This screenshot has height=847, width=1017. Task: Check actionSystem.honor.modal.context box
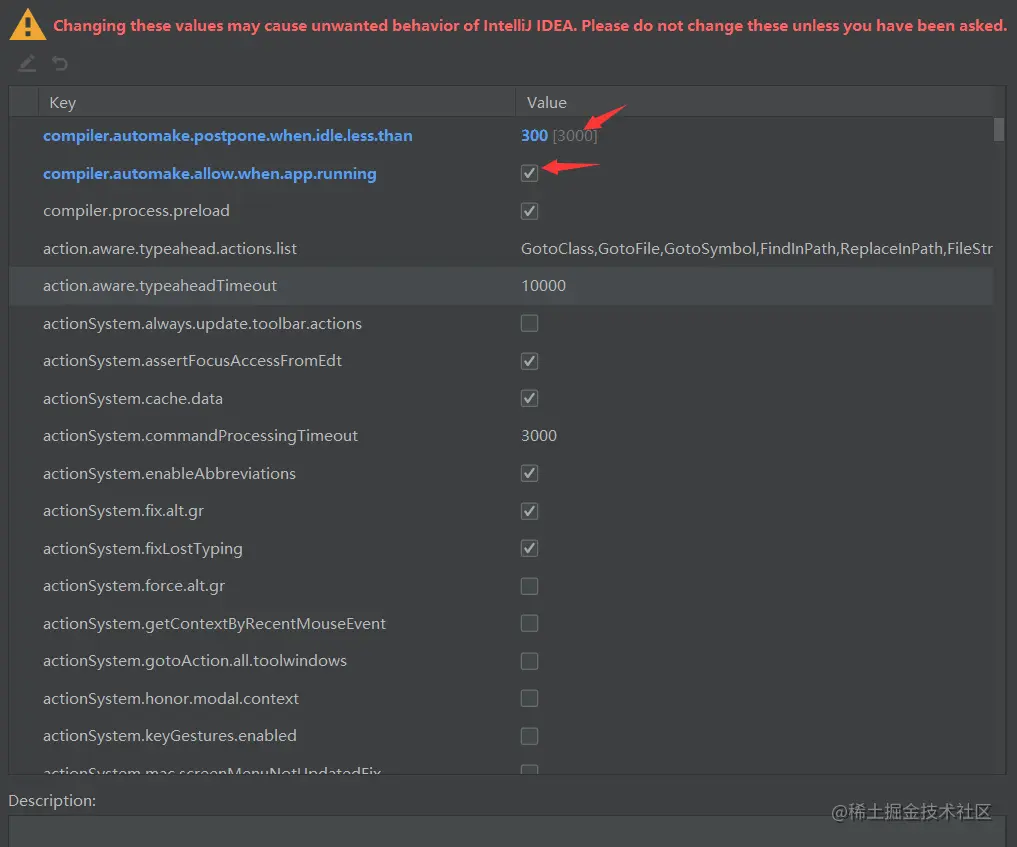click(530, 698)
